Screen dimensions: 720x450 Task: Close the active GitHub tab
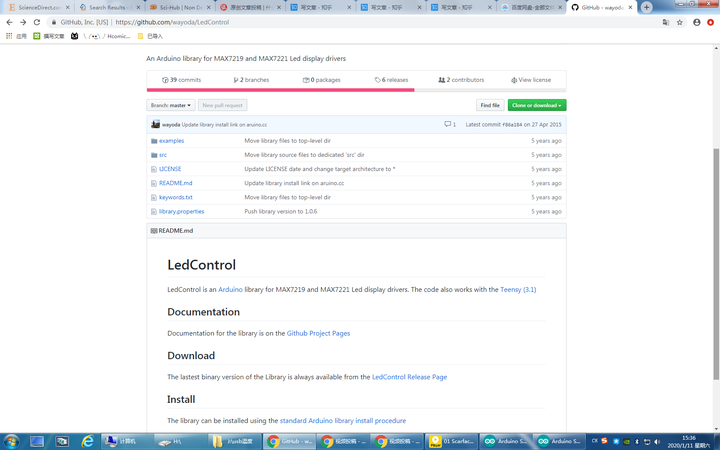[x=630, y=7]
